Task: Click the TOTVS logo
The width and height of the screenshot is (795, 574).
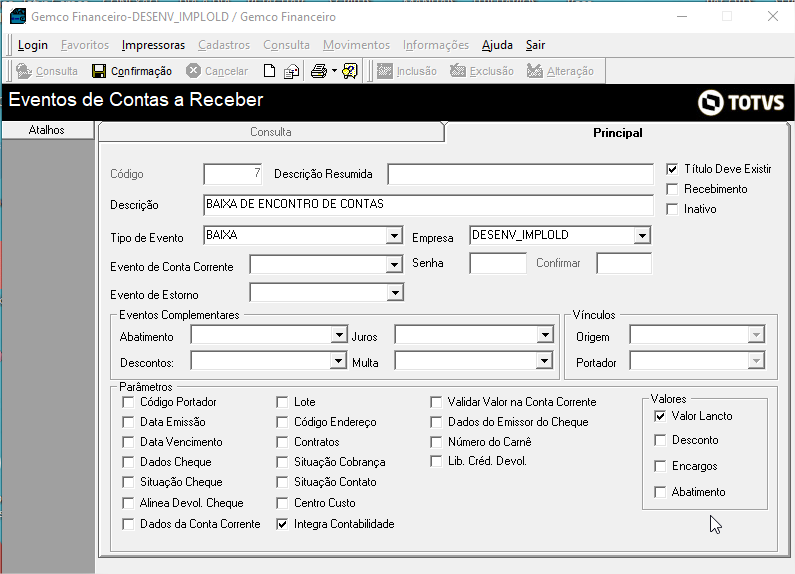Action: point(741,102)
